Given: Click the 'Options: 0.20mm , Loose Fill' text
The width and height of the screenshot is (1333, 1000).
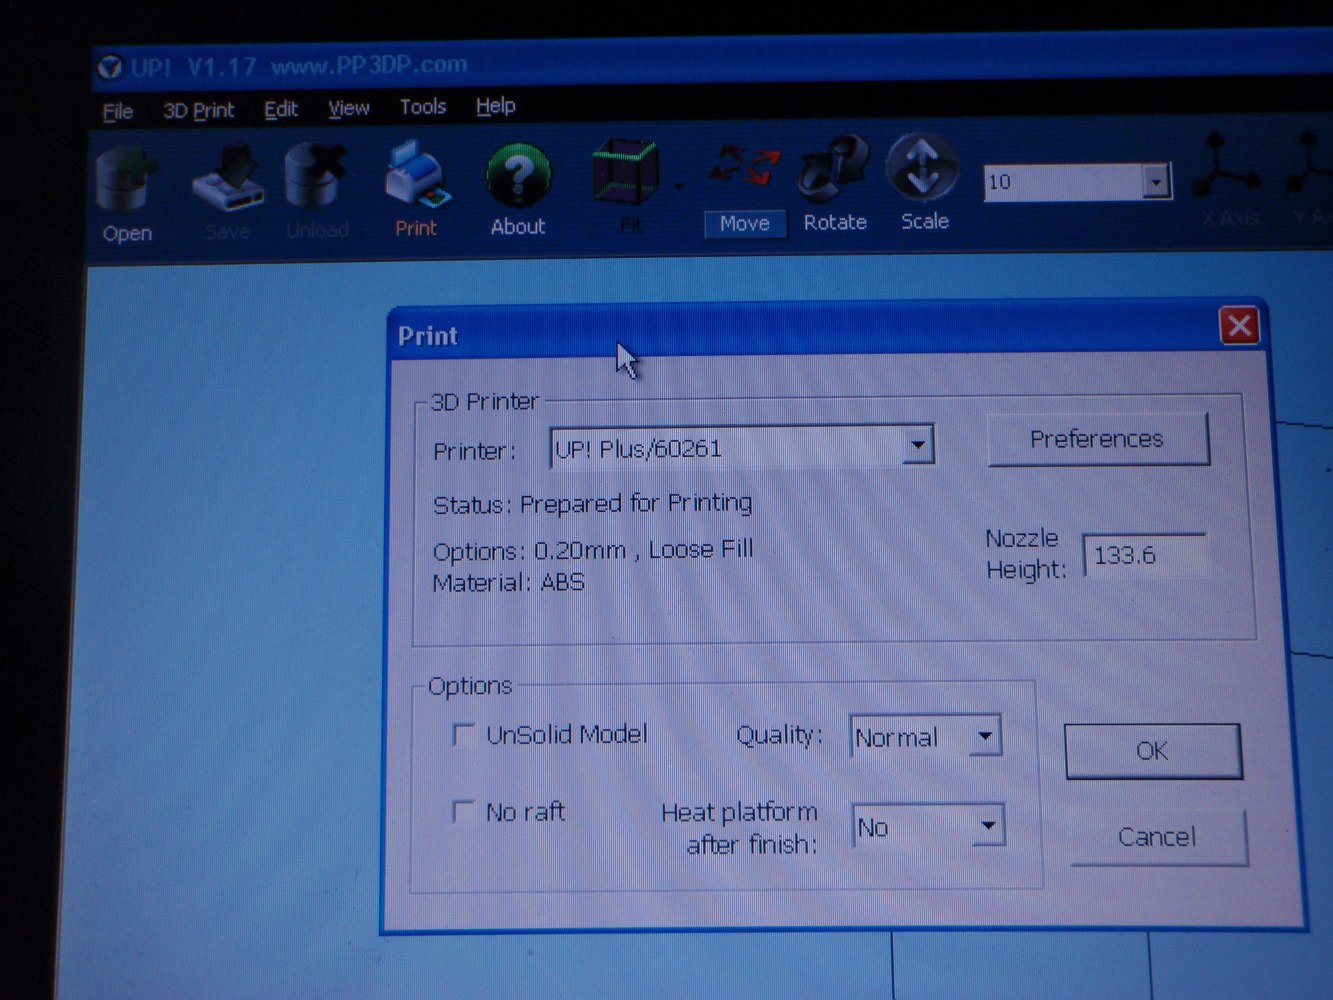Looking at the screenshot, I should point(593,550).
